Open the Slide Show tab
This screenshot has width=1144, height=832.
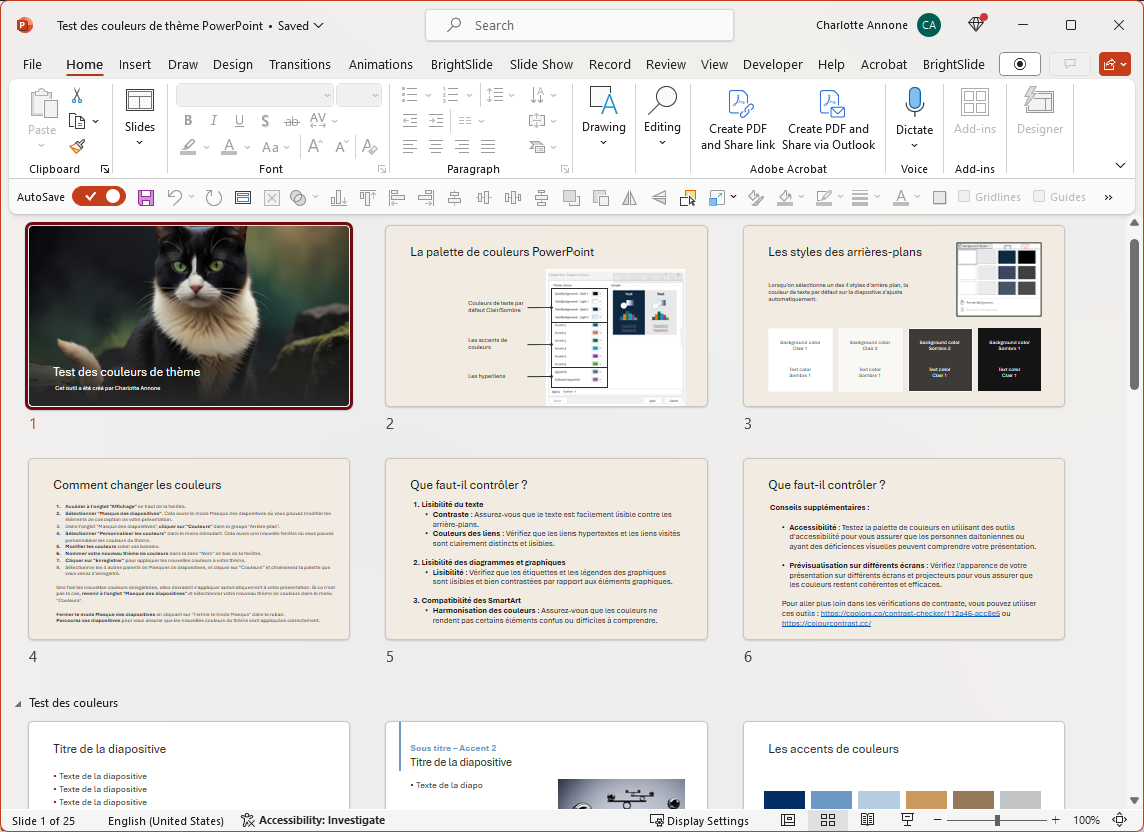click(x=541, y=64)
